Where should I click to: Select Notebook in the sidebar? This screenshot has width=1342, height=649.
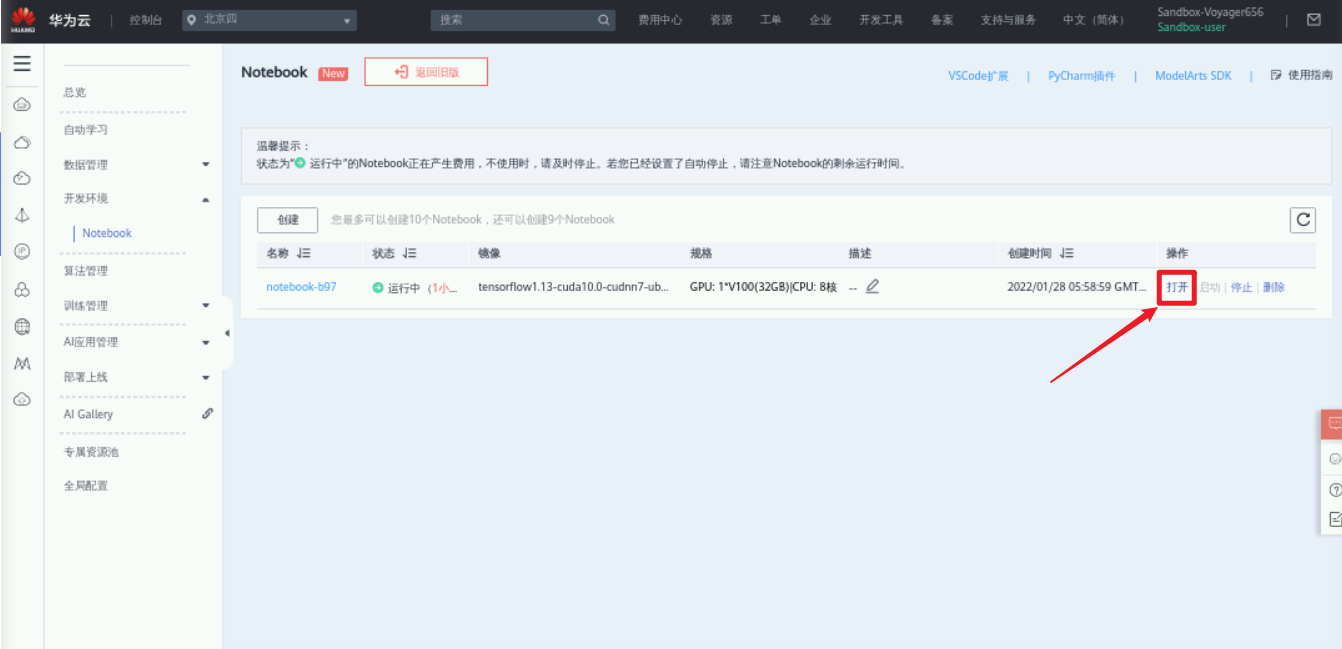pos(107,233)
